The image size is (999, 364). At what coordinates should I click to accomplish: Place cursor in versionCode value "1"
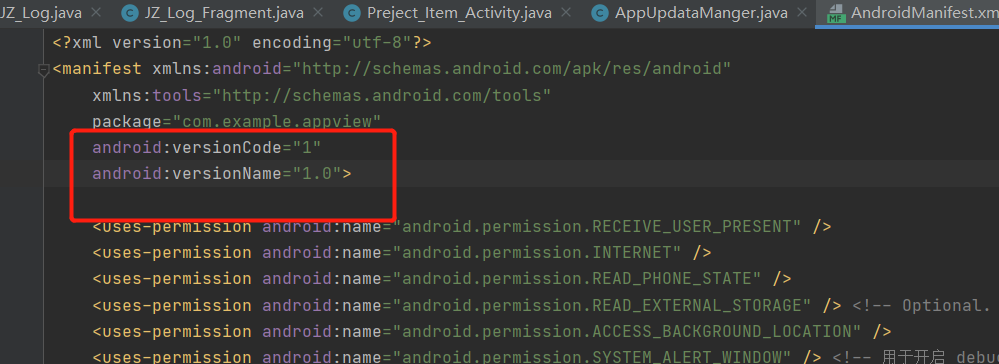[x=306, y=148]
